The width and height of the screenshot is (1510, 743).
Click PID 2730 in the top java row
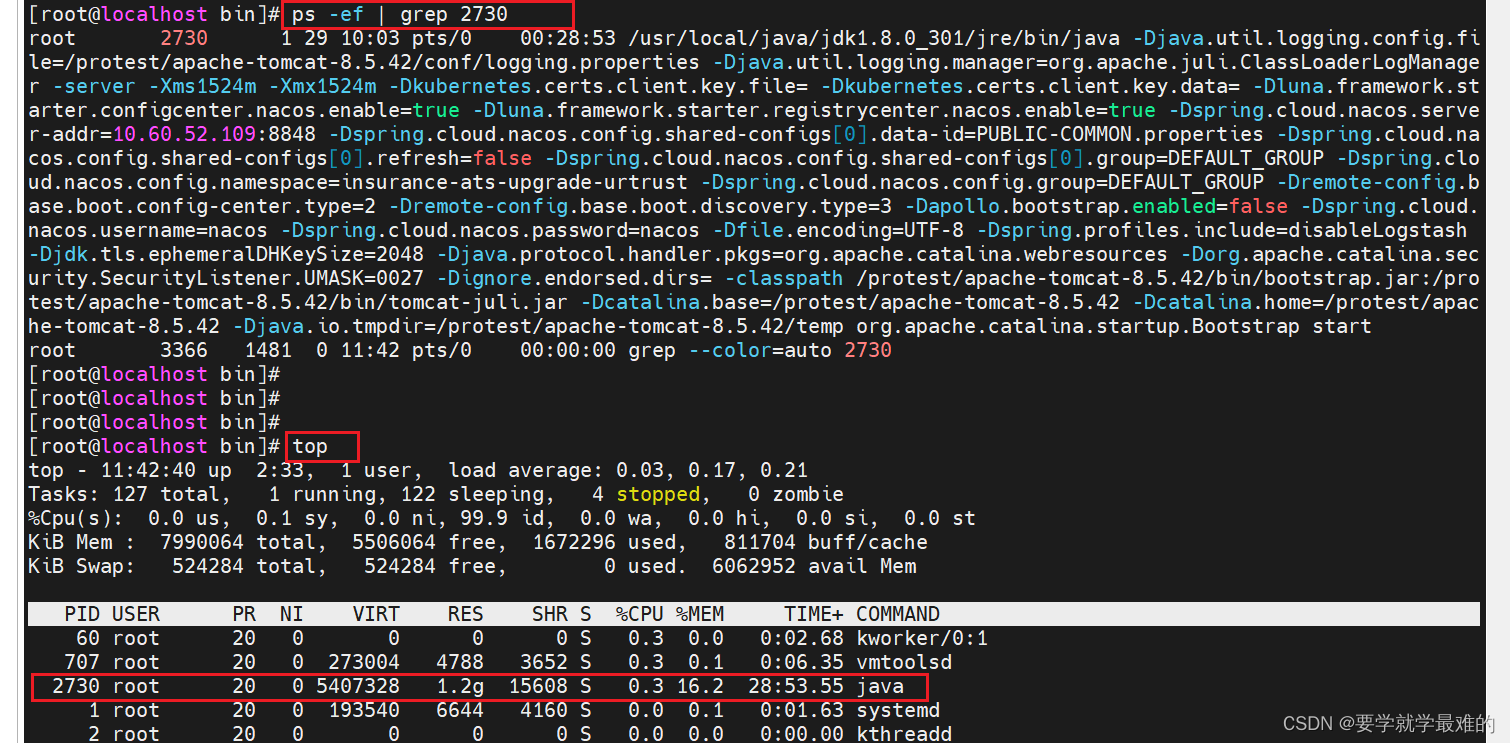click(x=76, y=687)
